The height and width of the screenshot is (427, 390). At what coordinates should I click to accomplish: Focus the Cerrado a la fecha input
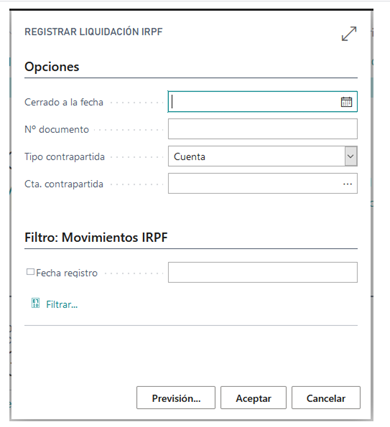(263, 102)
